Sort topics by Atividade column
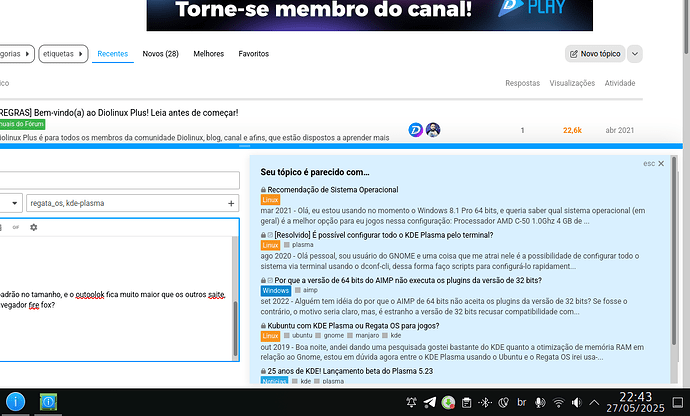The width and height of the screenshot is (690, 416). (x=620, y=83)
